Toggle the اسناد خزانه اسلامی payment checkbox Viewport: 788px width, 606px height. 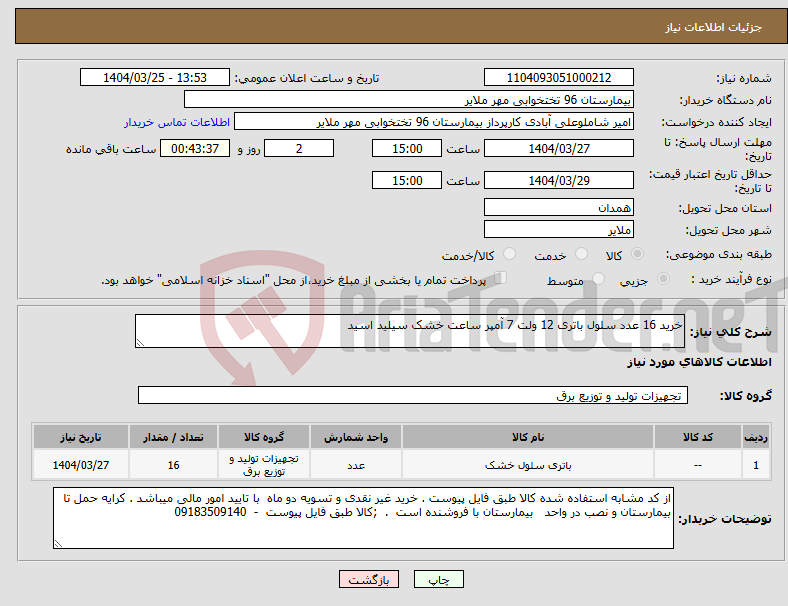click(501, 278)
